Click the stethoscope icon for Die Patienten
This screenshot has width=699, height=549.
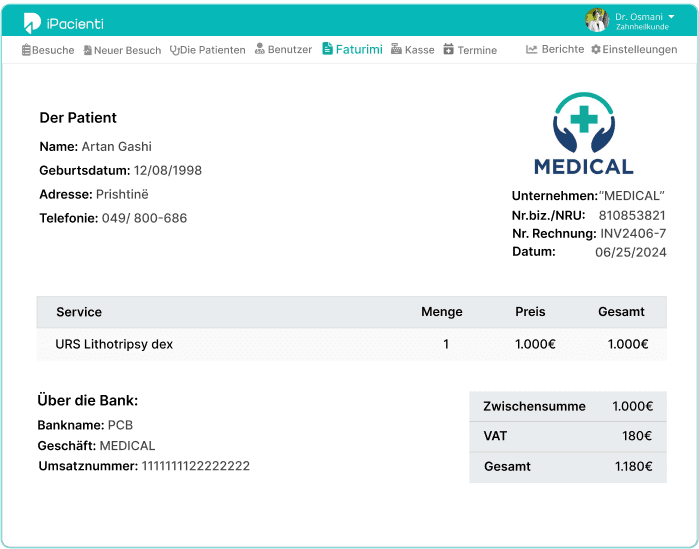coord(174,50)
